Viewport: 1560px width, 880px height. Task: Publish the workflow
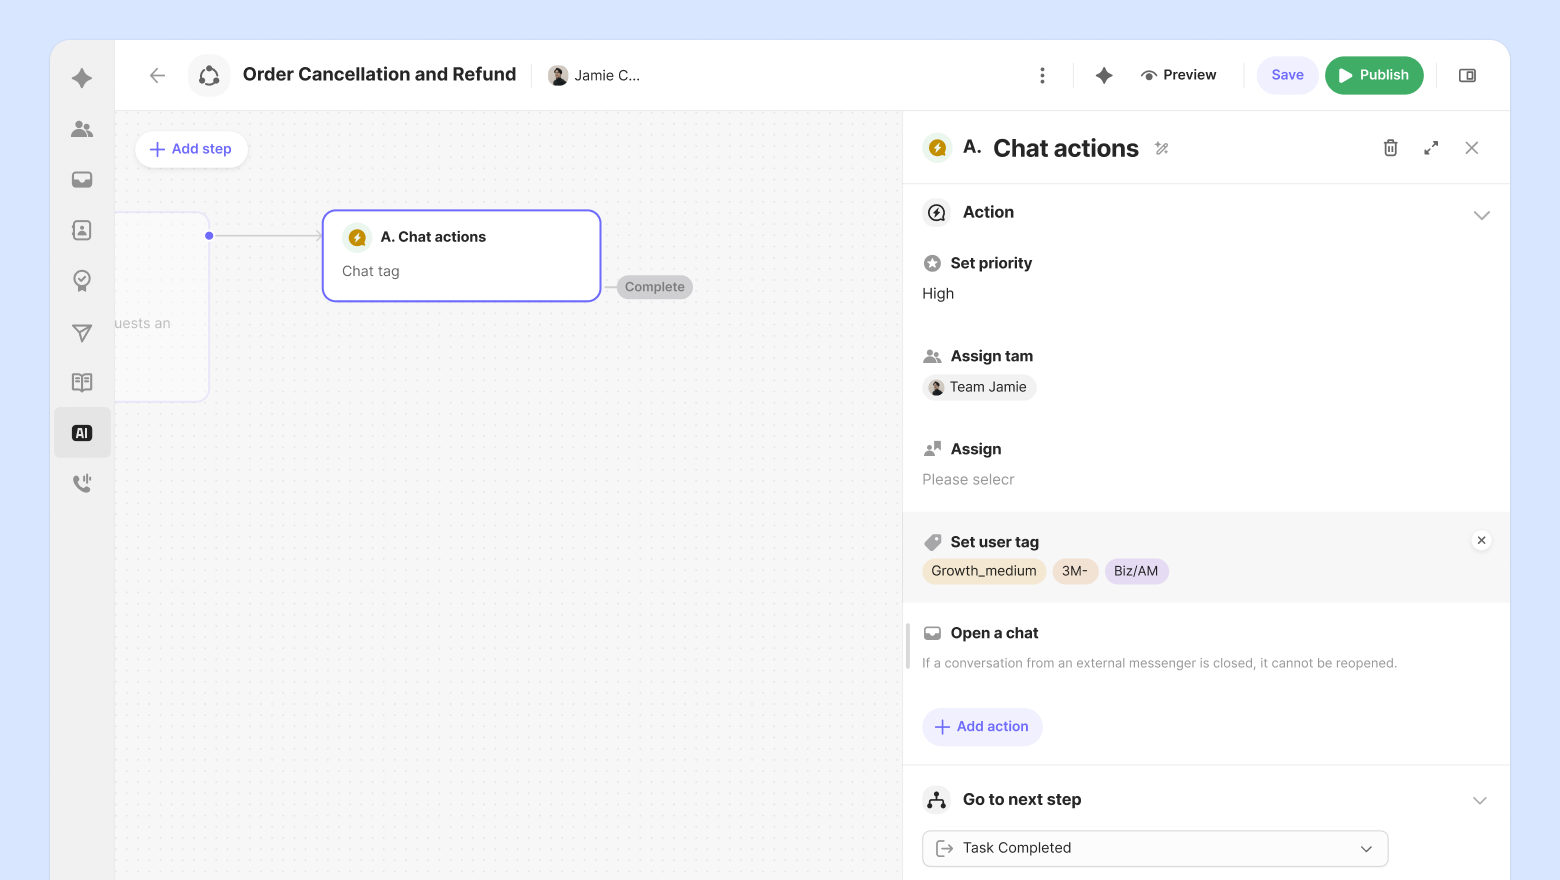tap(1373, 75)
